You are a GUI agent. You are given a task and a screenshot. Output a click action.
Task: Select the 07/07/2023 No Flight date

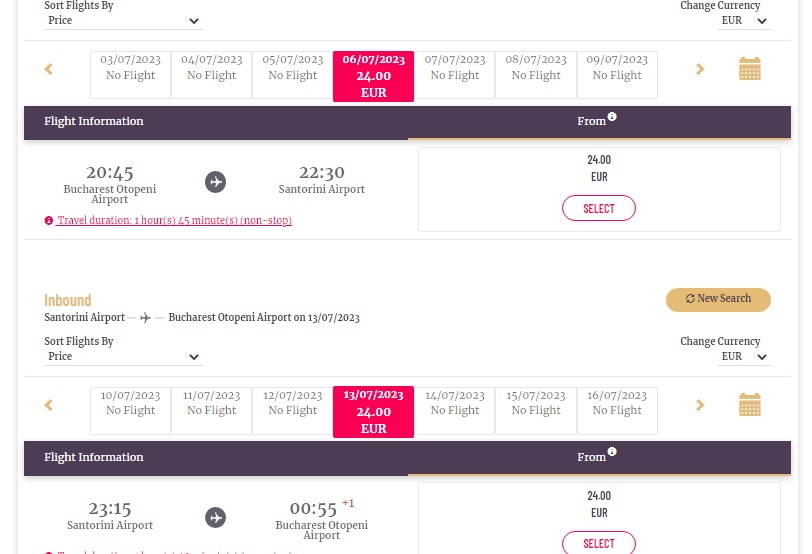(x=455, y=75)
